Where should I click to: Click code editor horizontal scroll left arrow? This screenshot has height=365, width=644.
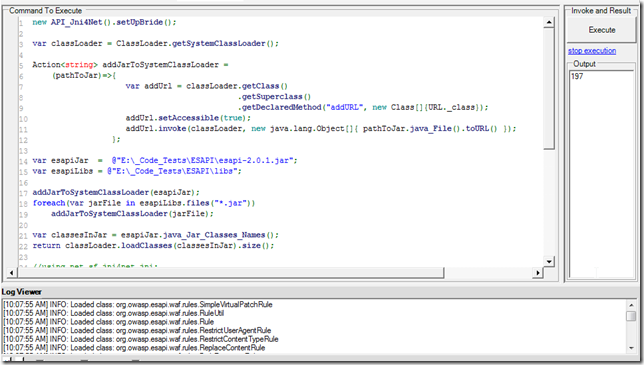[12, 273]
